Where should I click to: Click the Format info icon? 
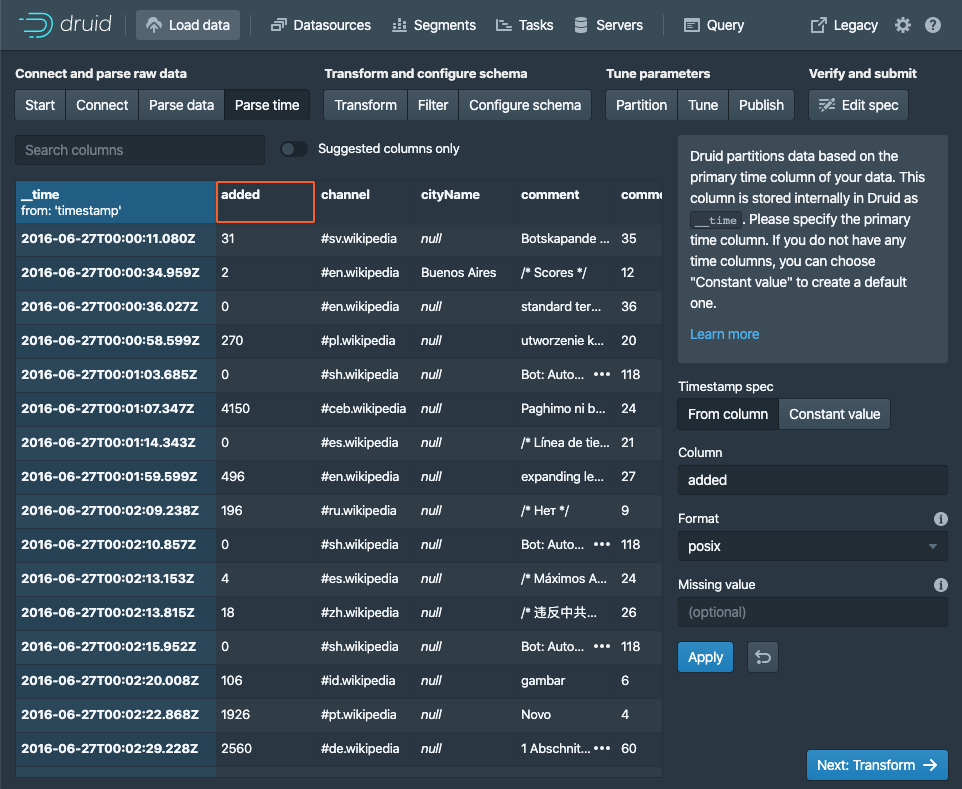coord(940,519)
